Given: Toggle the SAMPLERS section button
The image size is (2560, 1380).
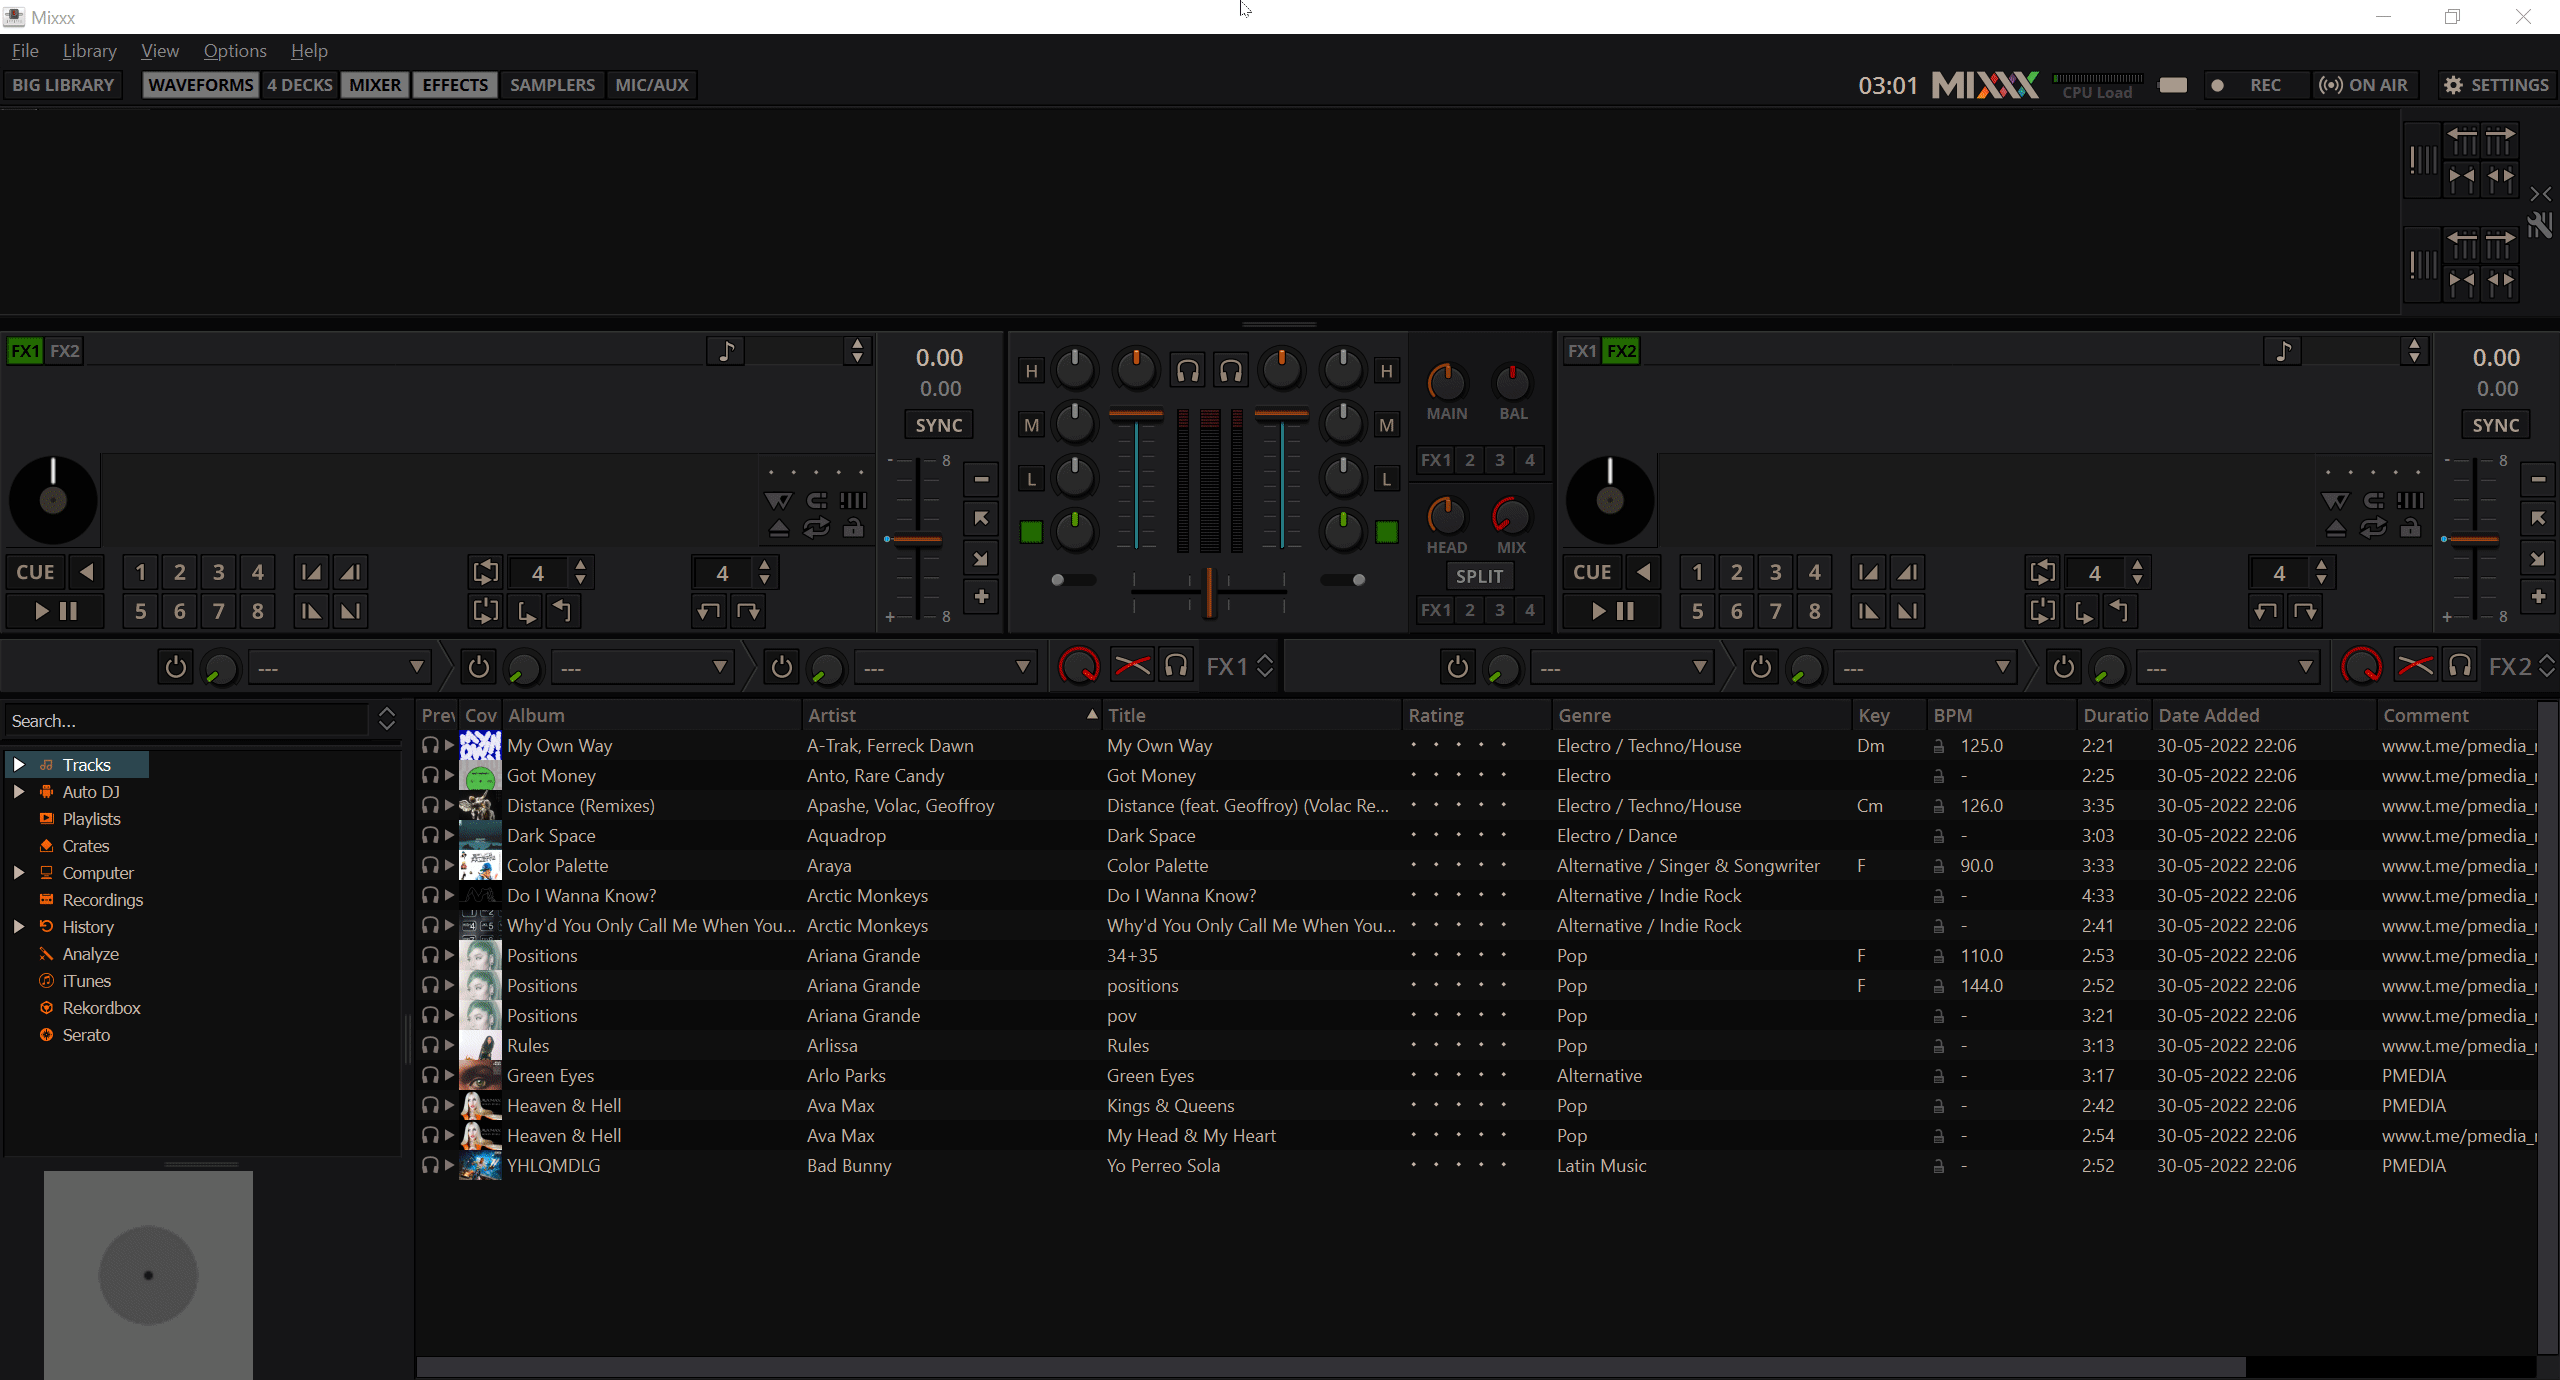Looking at the screenshot, I should click(552, 85).
